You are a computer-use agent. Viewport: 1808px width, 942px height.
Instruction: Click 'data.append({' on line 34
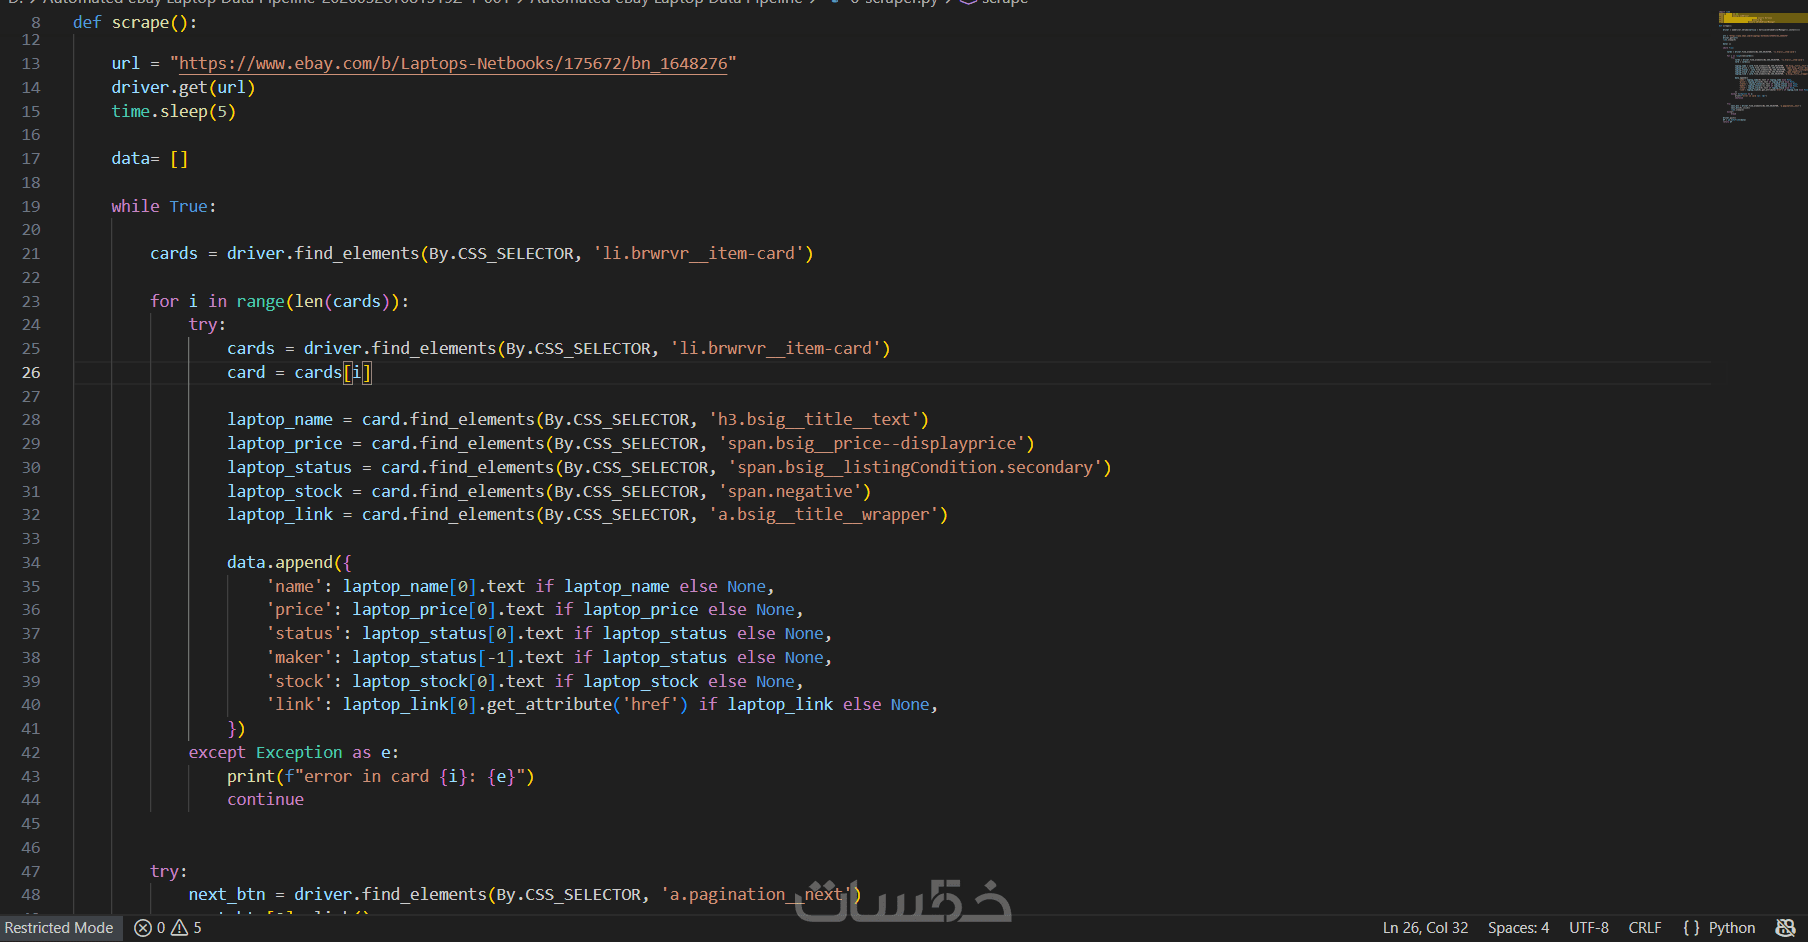pos(289,562)
